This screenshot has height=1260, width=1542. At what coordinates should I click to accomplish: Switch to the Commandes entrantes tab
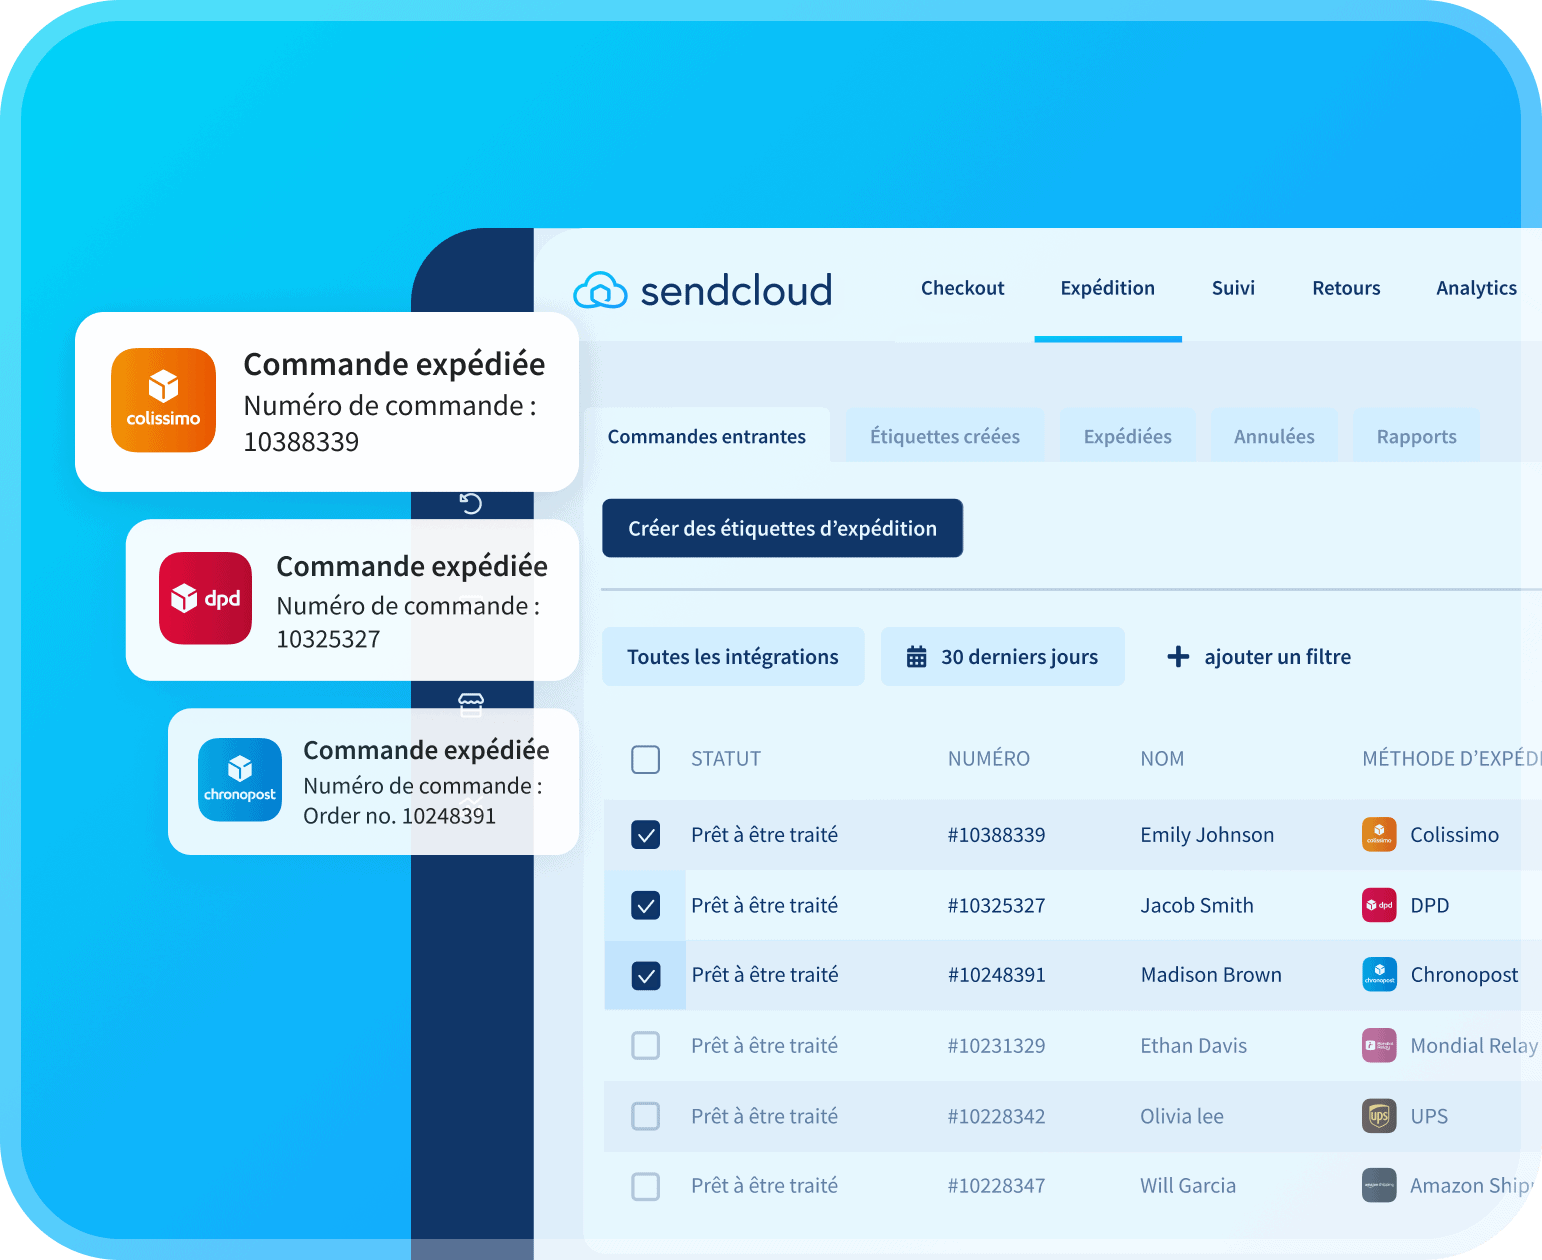(x=707, y=436)
